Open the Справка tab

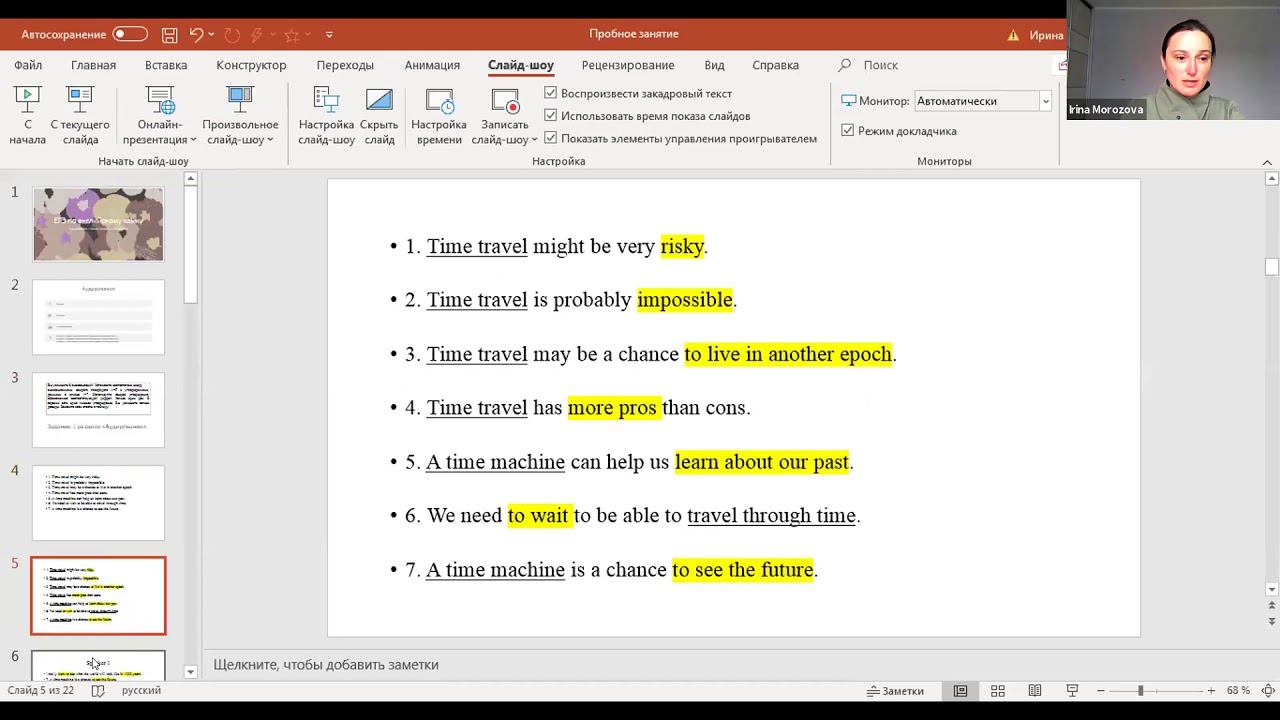coord(775,65)
